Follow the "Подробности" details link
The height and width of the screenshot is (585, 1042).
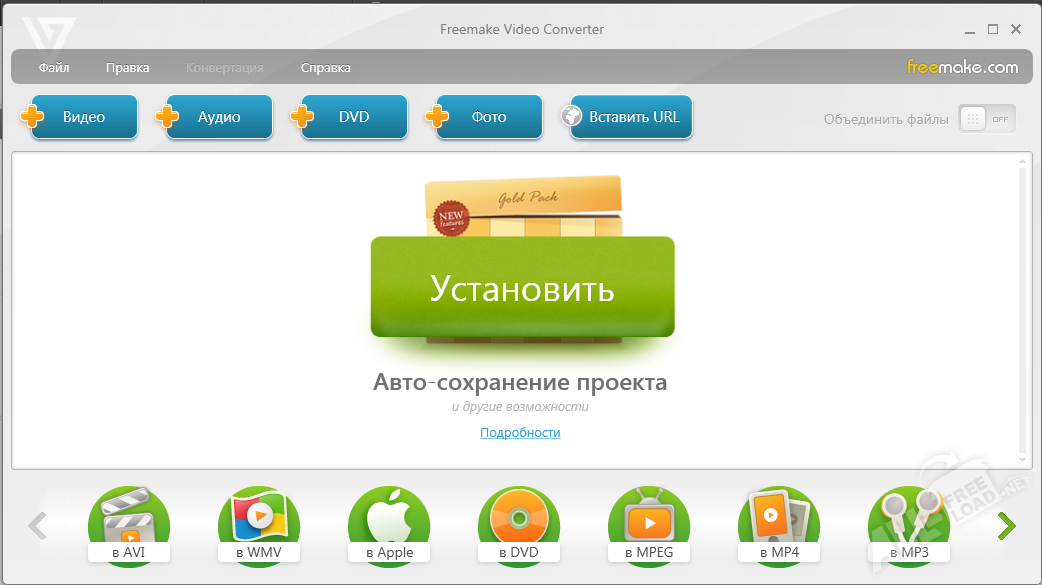pyautogui.click(x=520, y=433)
